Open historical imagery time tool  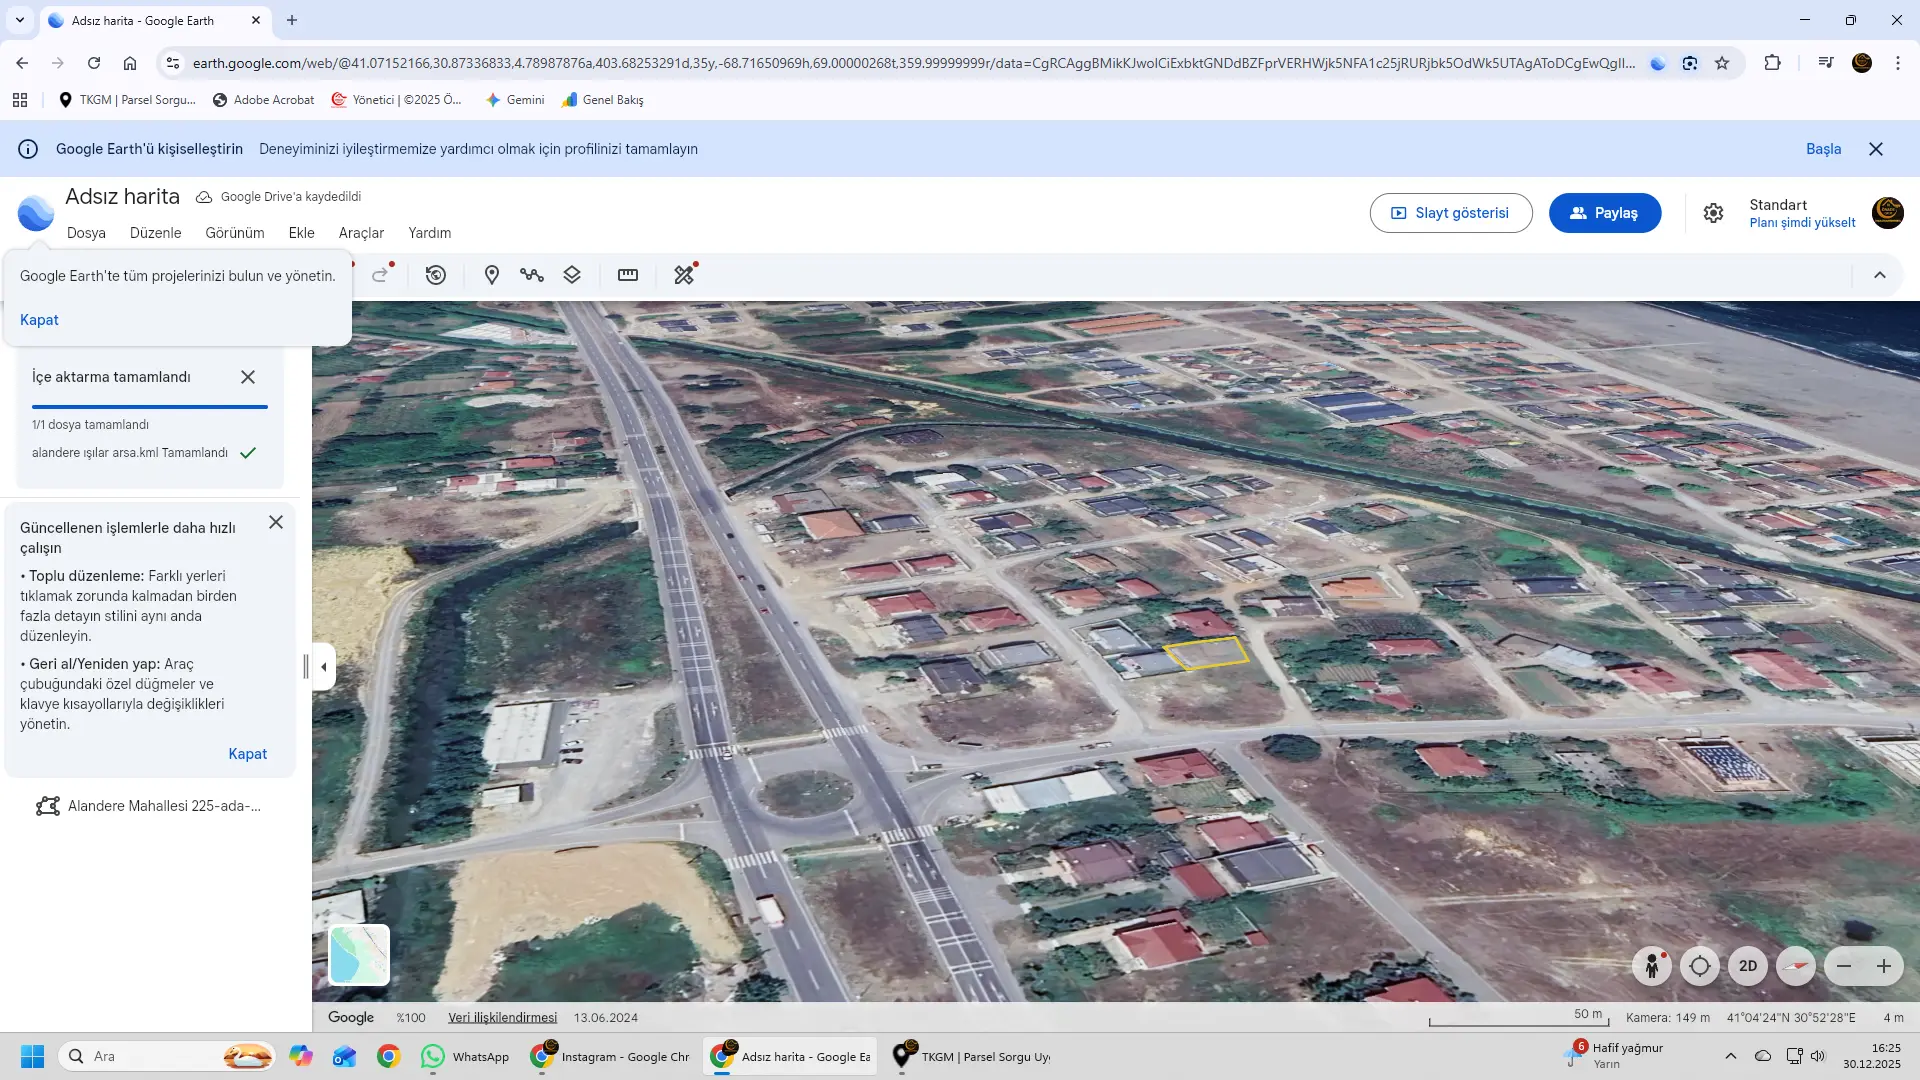(x=436, y=275)
